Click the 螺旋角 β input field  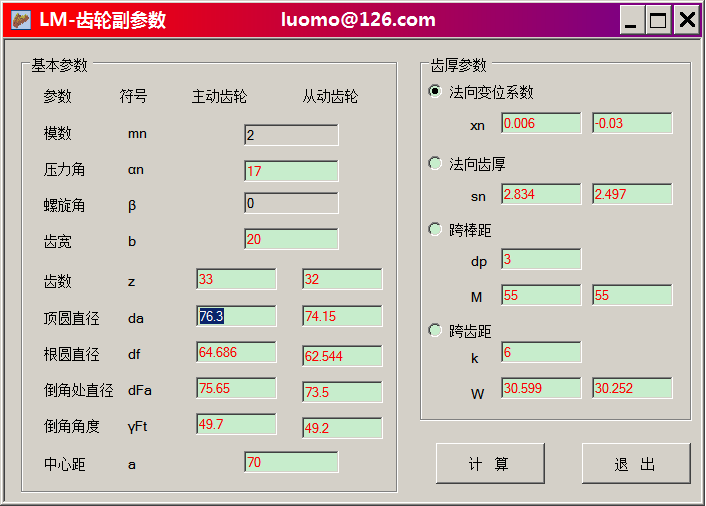pos(291,203)
